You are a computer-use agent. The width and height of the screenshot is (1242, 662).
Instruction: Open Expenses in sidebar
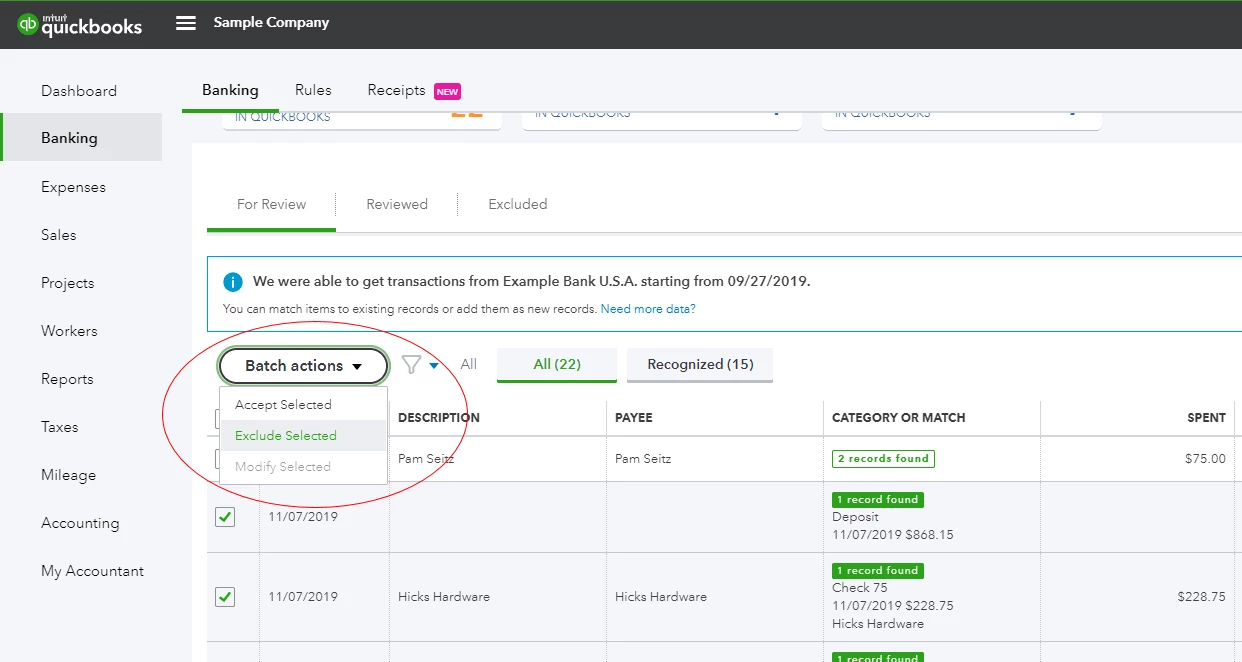73,187
